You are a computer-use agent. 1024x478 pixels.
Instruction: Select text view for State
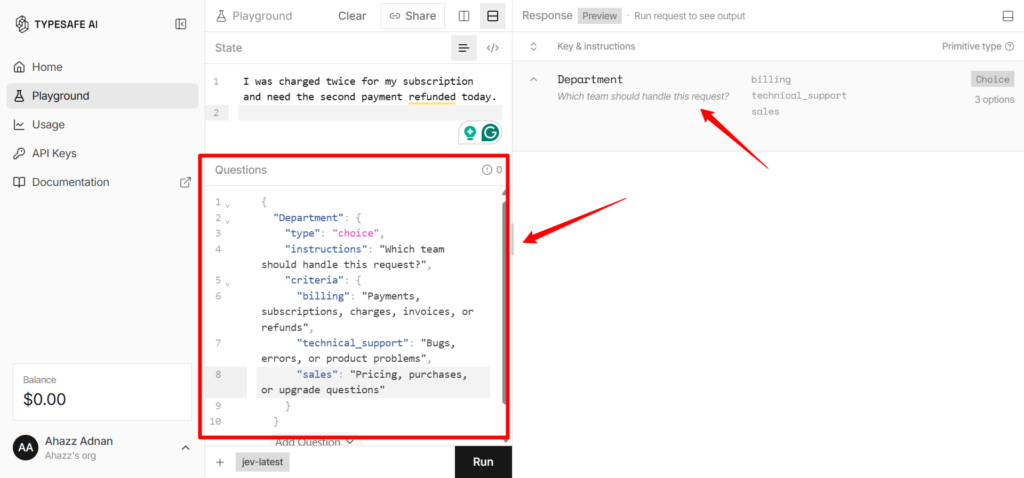464,48
